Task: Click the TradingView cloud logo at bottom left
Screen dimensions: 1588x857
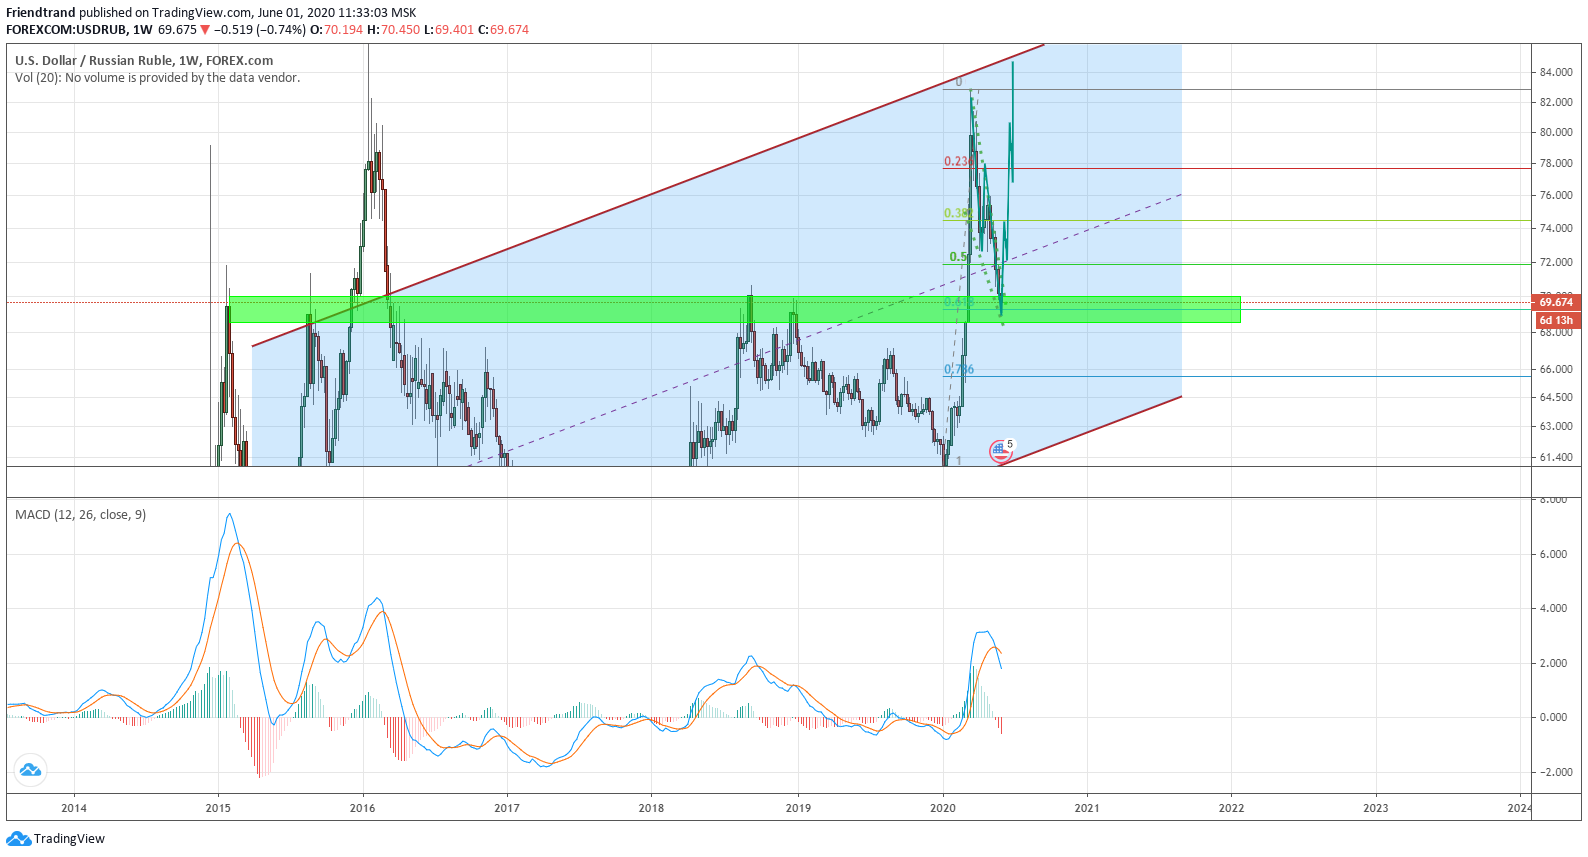Action: (x=18, y=839)
